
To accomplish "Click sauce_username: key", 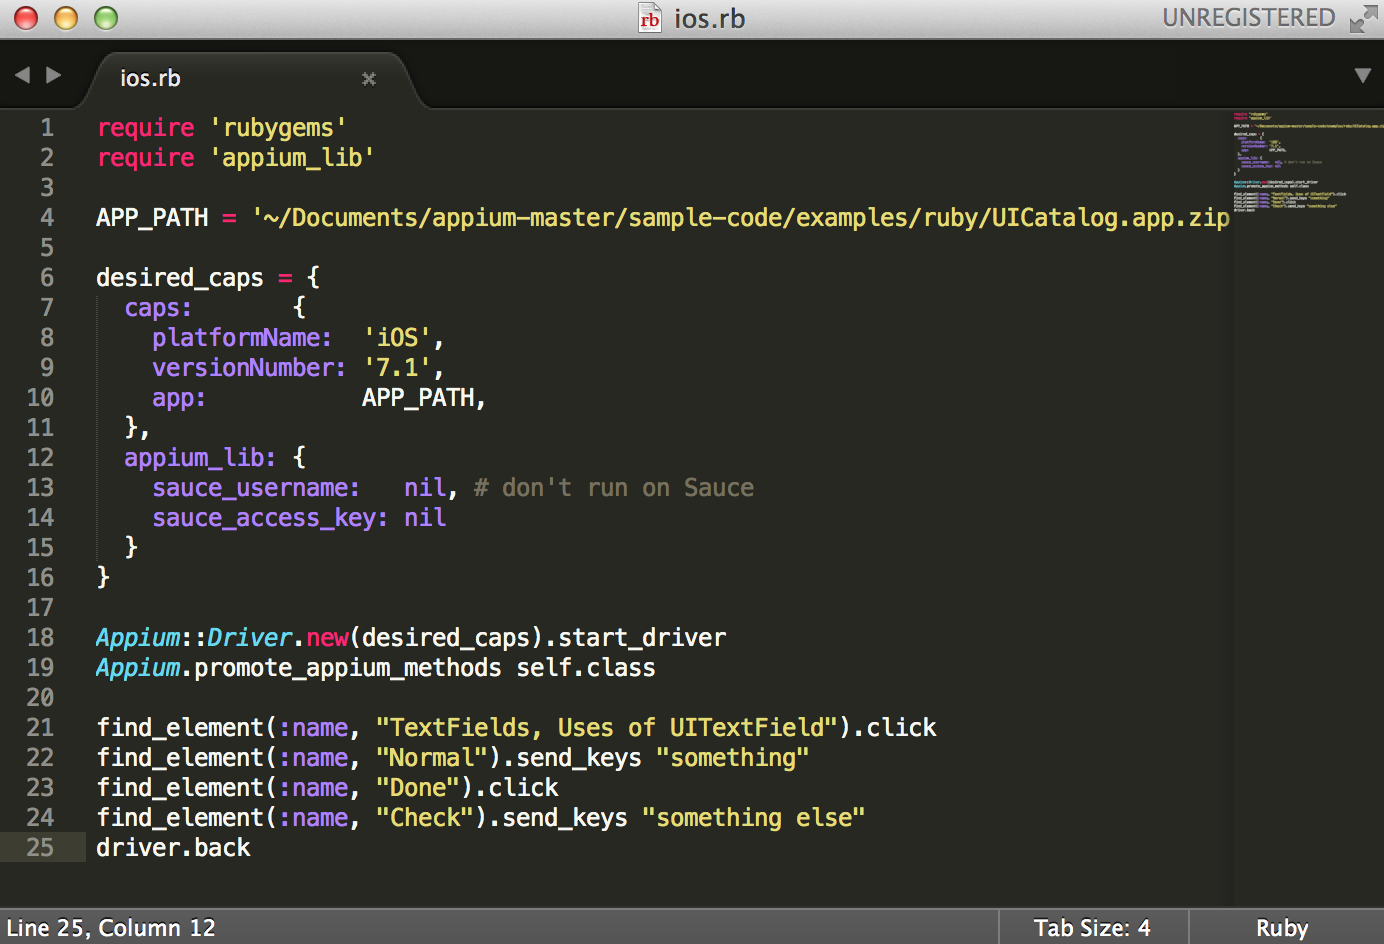I will point(256,488).
